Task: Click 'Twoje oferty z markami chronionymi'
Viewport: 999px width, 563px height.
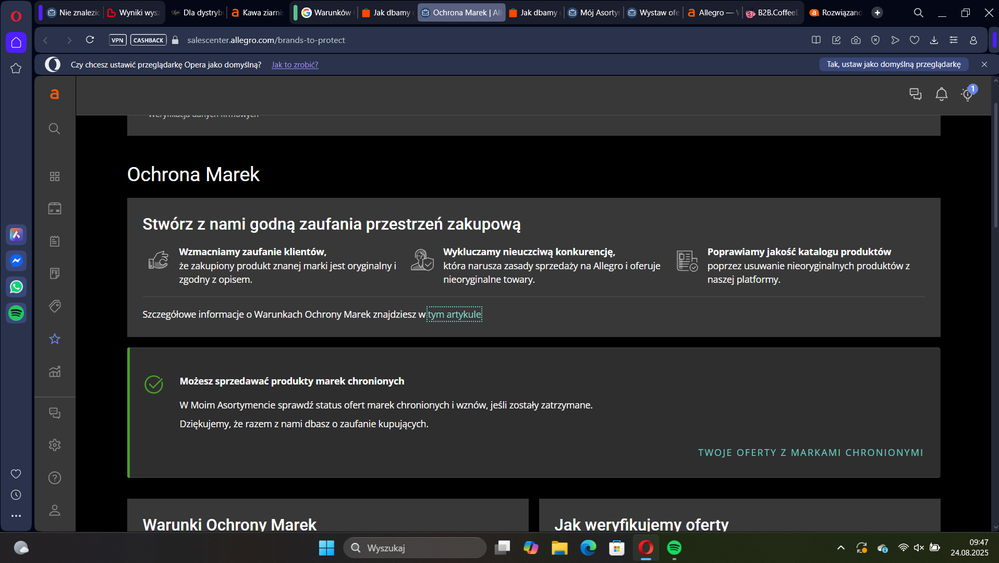Action: click(810, 453)
